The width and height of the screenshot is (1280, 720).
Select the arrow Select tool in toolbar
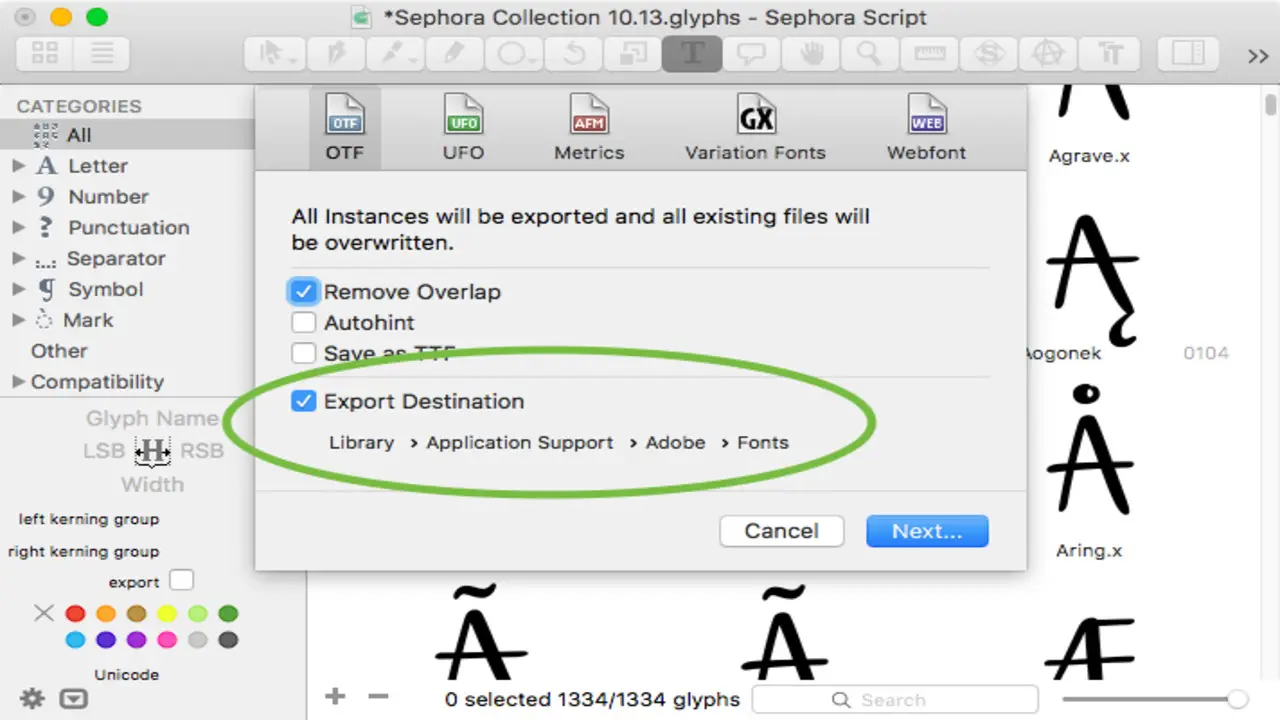(274, 54)
